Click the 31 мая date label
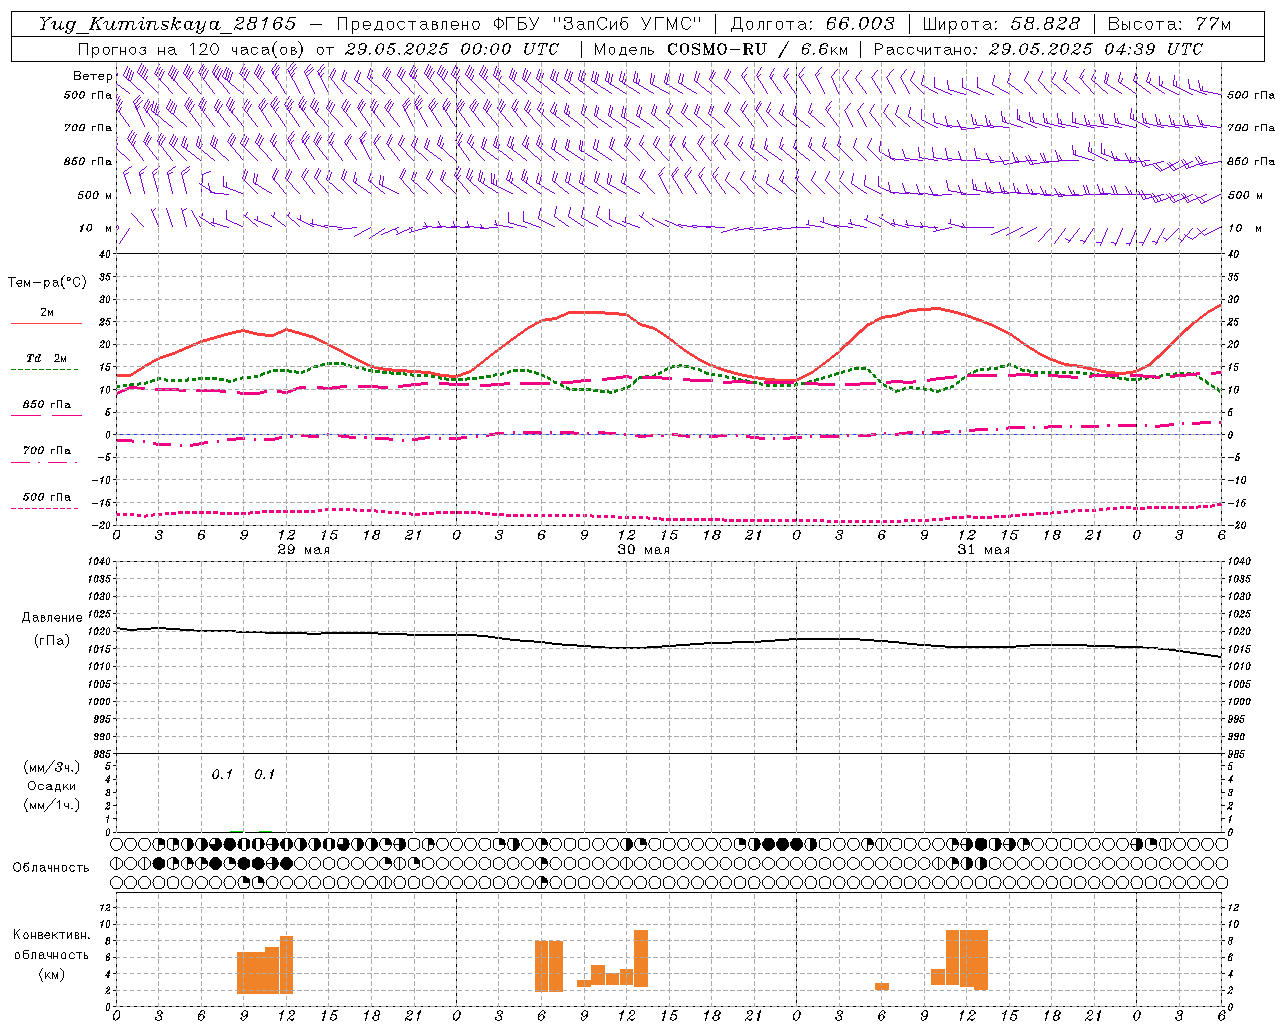The width and height of the screenshot is (1280, 1024). point(983,550)
